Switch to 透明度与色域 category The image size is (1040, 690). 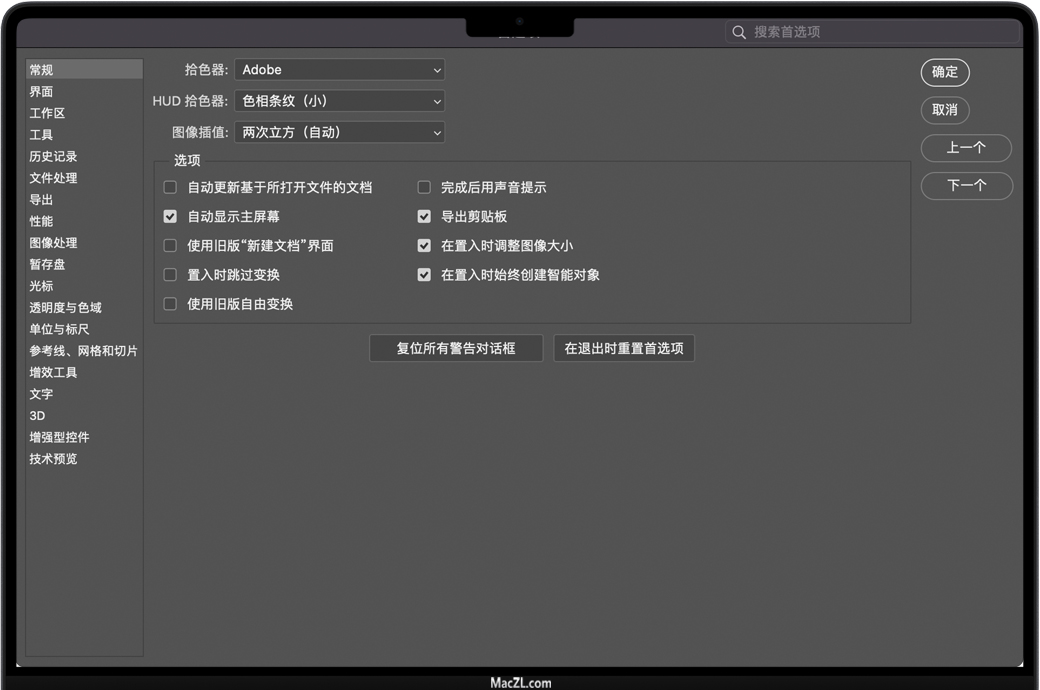65,308
